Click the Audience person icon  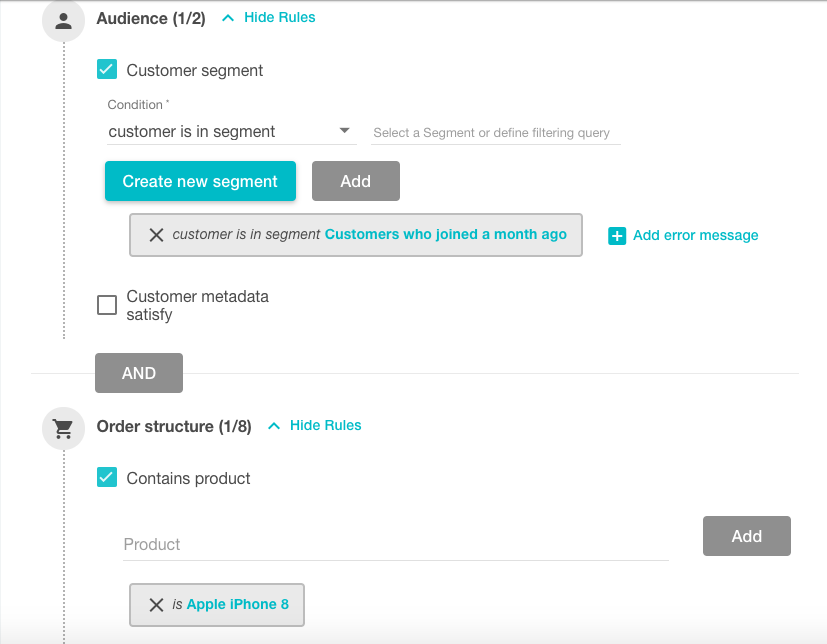[63, 21]
